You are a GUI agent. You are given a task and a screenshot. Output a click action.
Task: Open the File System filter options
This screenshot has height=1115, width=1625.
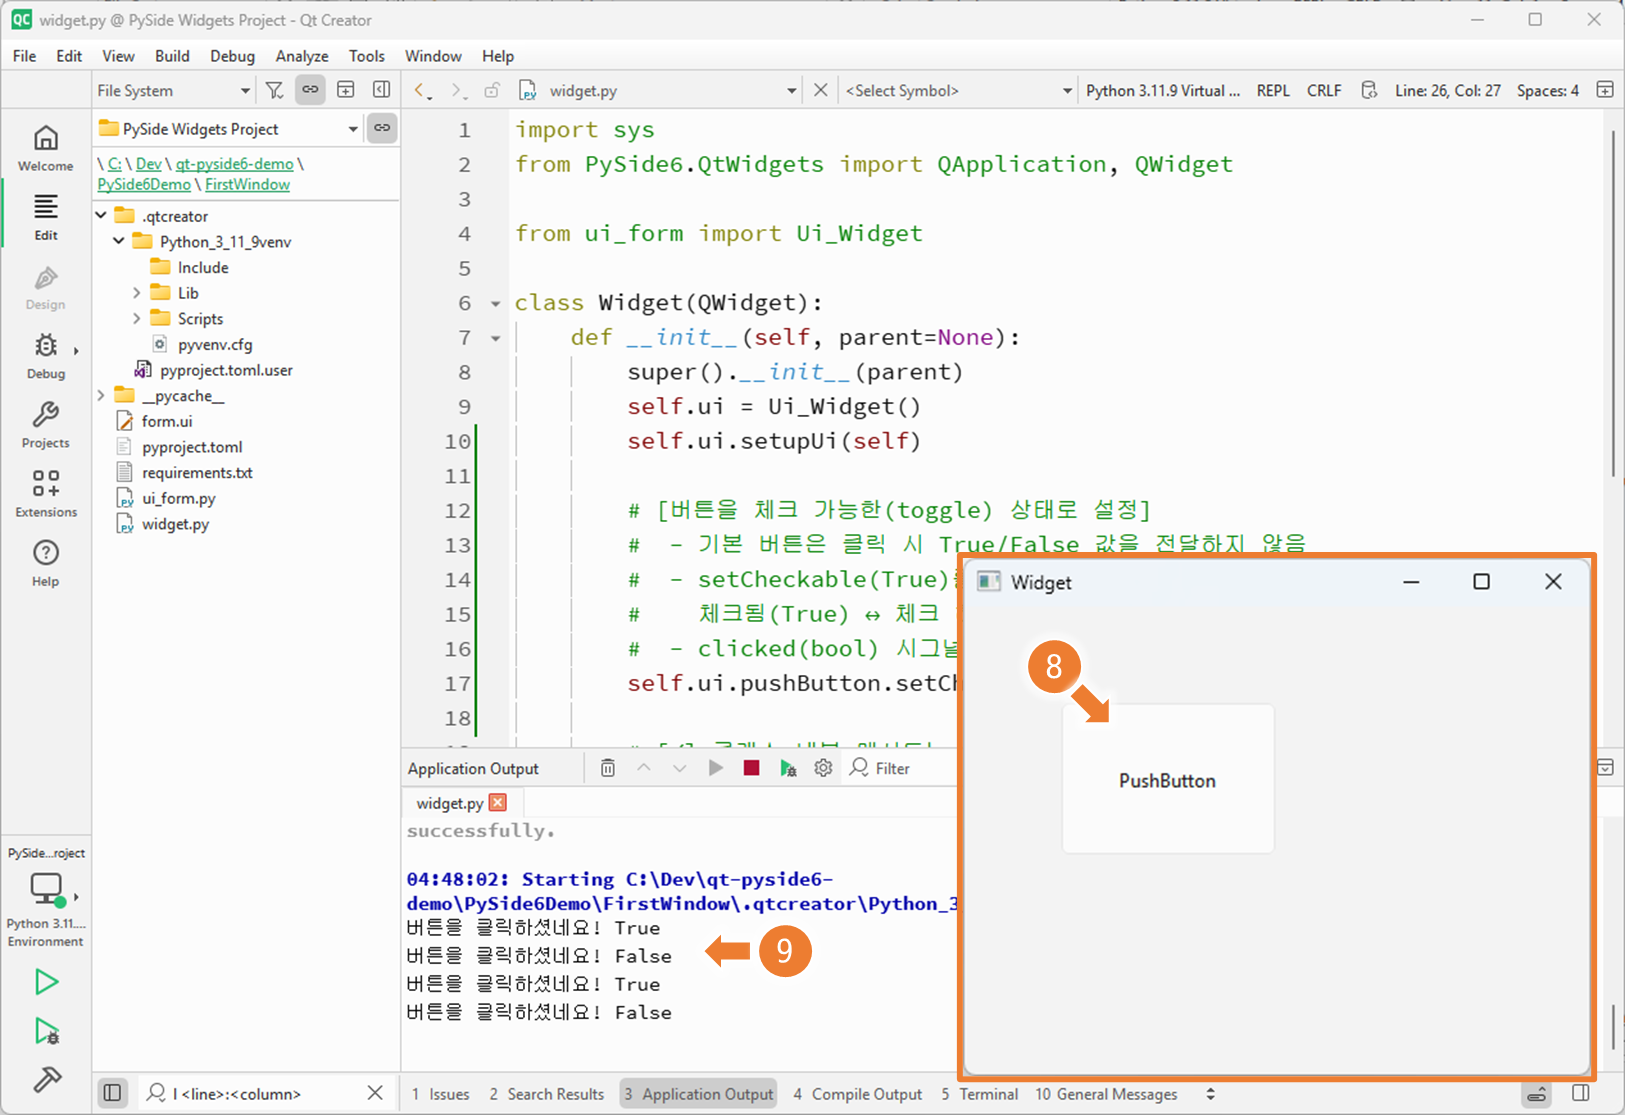[274, 90]
